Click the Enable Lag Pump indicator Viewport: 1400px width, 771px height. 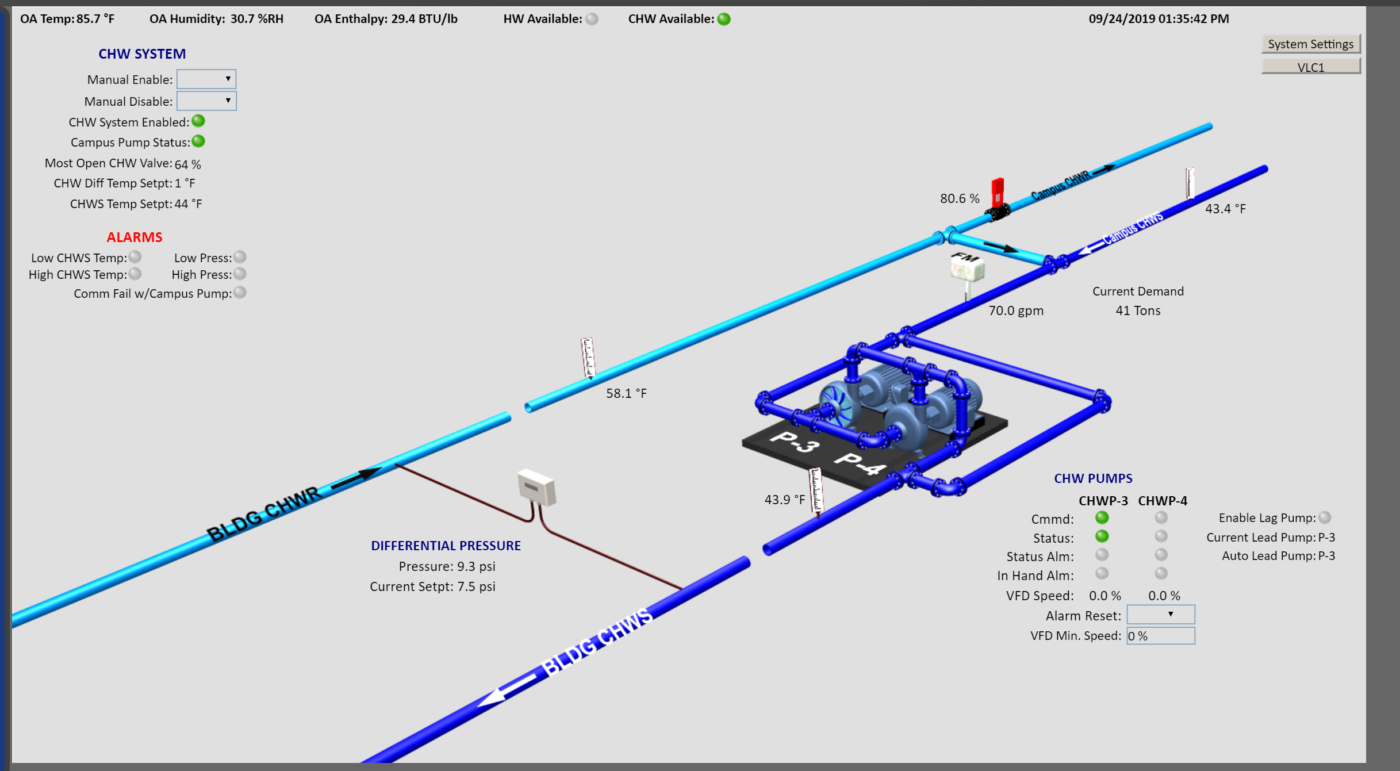tap(1323, 517)
